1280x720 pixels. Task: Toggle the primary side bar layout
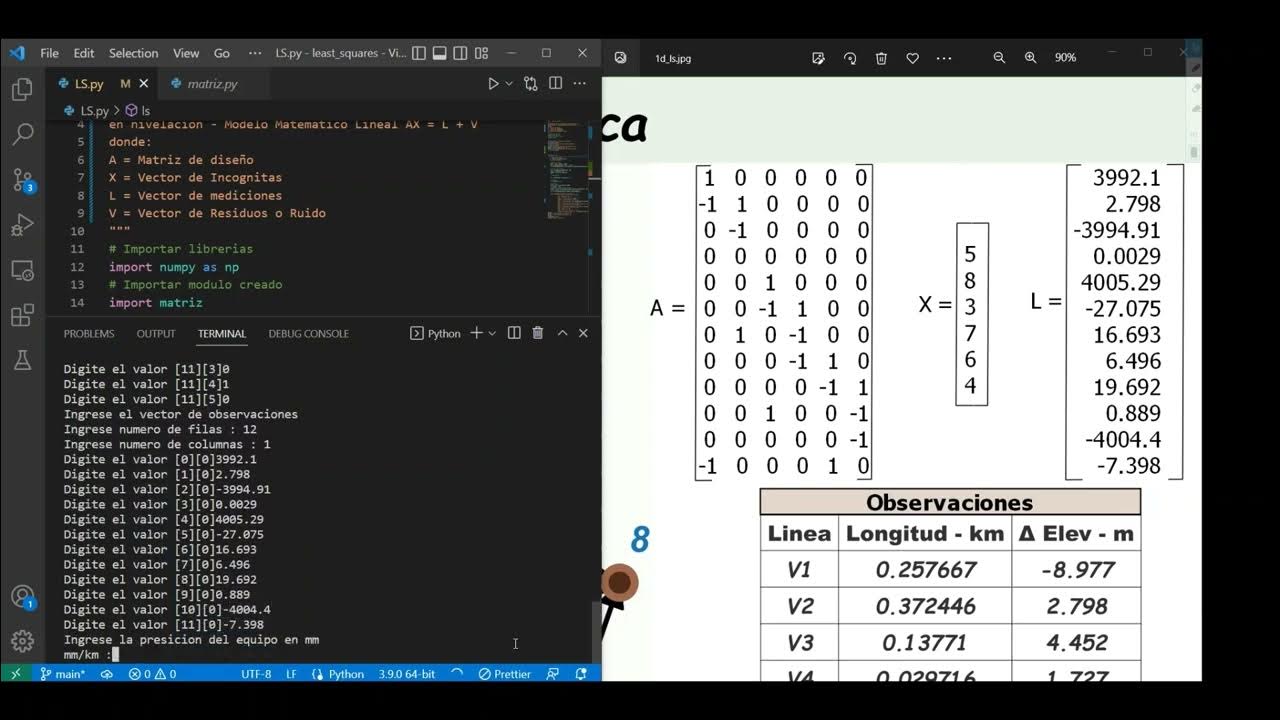(x=419, y=53)
